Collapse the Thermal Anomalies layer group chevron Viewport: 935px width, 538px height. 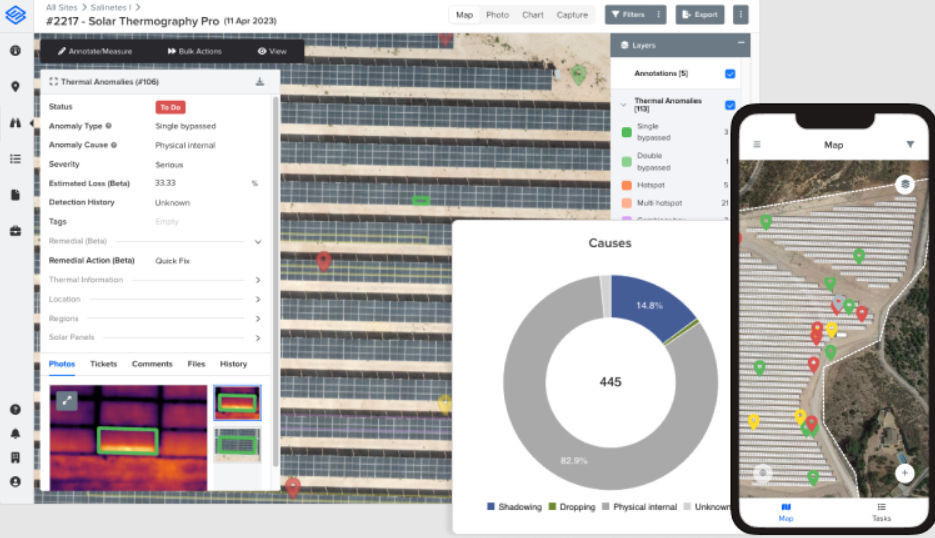624,105
